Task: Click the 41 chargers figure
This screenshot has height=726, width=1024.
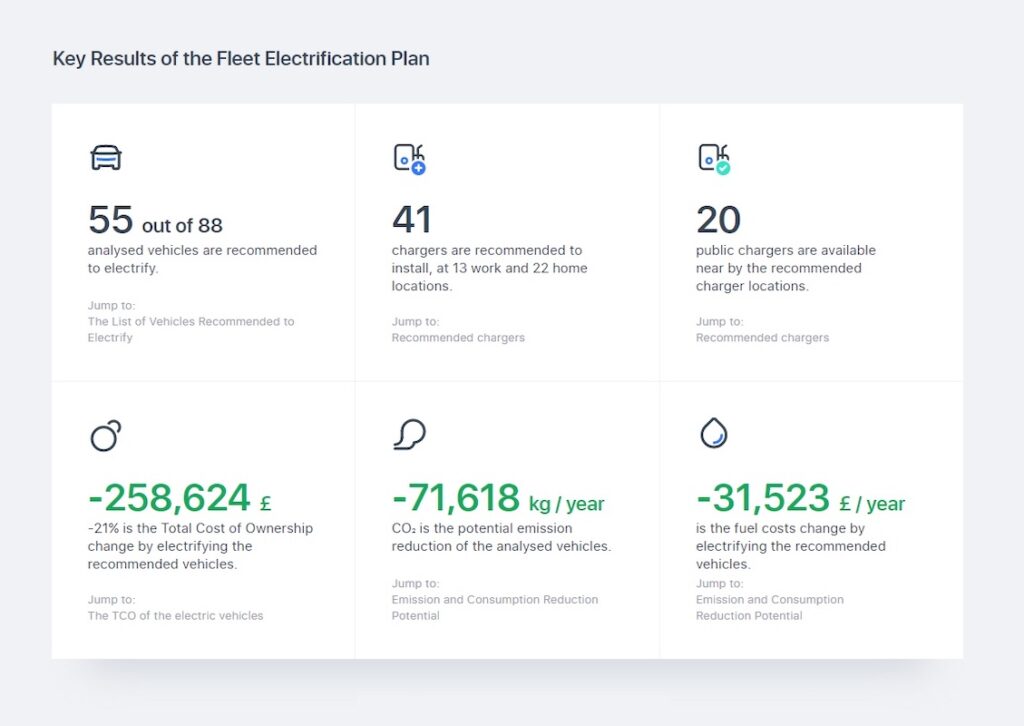Action: pos(412,220)
